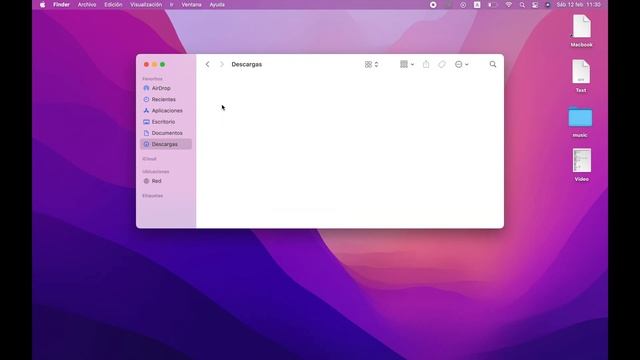Click the Siri icon in the menu bar

(548, 5)
